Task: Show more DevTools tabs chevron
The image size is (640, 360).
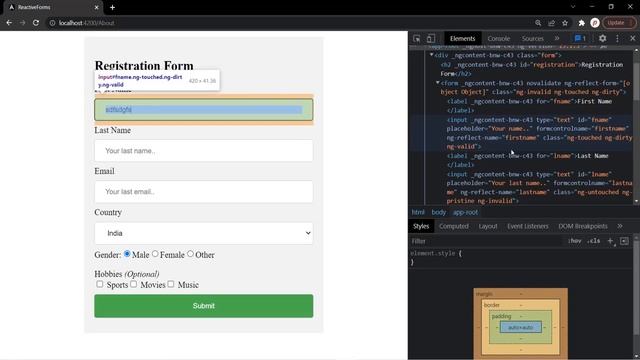Action: (557, 38)
